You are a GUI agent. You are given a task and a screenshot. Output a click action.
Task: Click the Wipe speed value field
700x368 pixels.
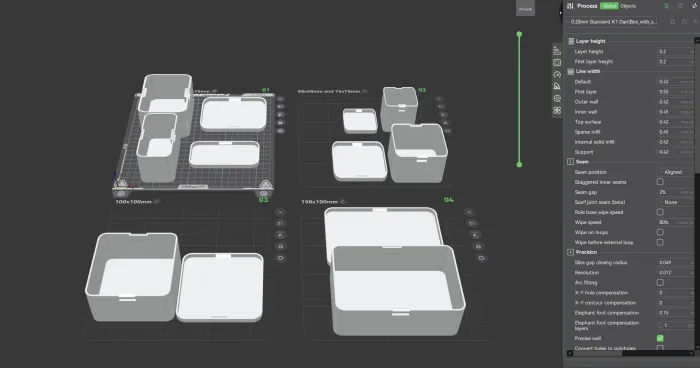click(675, 222)
